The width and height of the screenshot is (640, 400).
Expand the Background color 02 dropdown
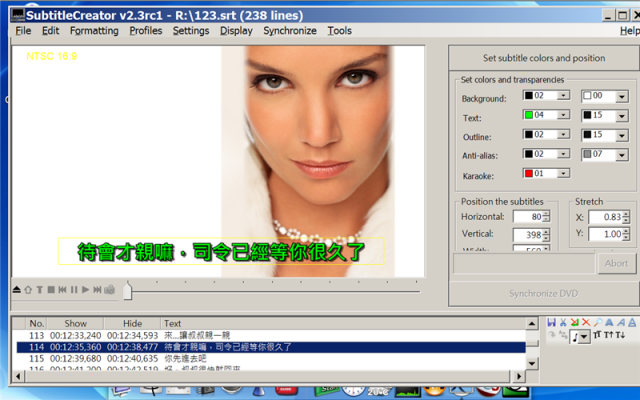tap(563, 96)
